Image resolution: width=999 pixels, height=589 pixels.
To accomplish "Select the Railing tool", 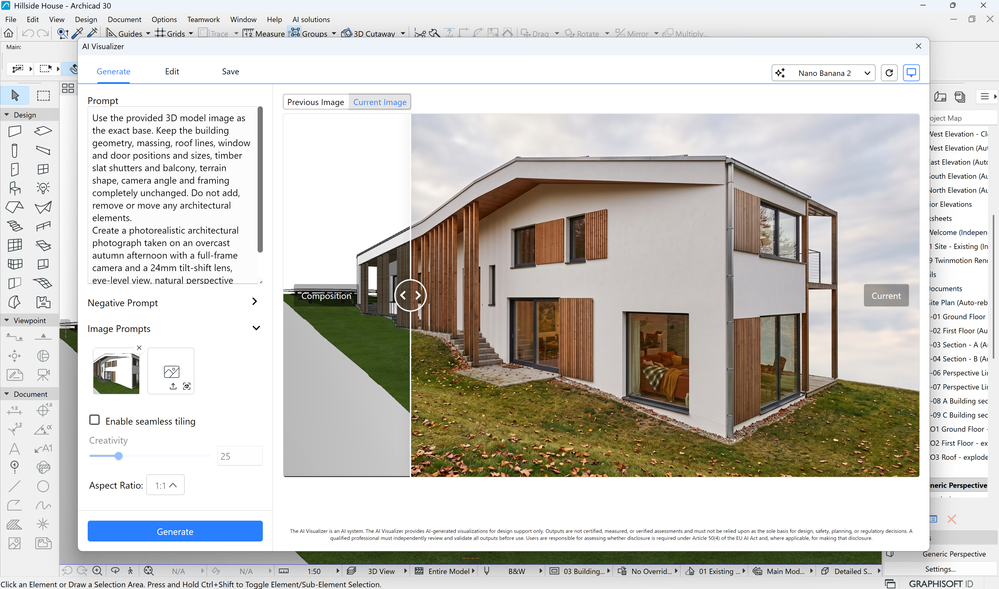I will (43, 226).
